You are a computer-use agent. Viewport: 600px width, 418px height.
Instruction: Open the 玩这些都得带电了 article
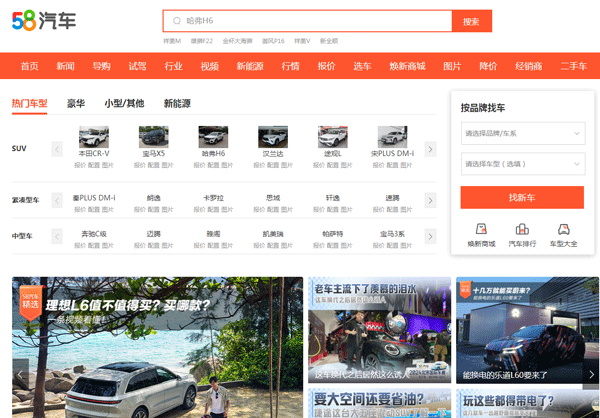527,403
